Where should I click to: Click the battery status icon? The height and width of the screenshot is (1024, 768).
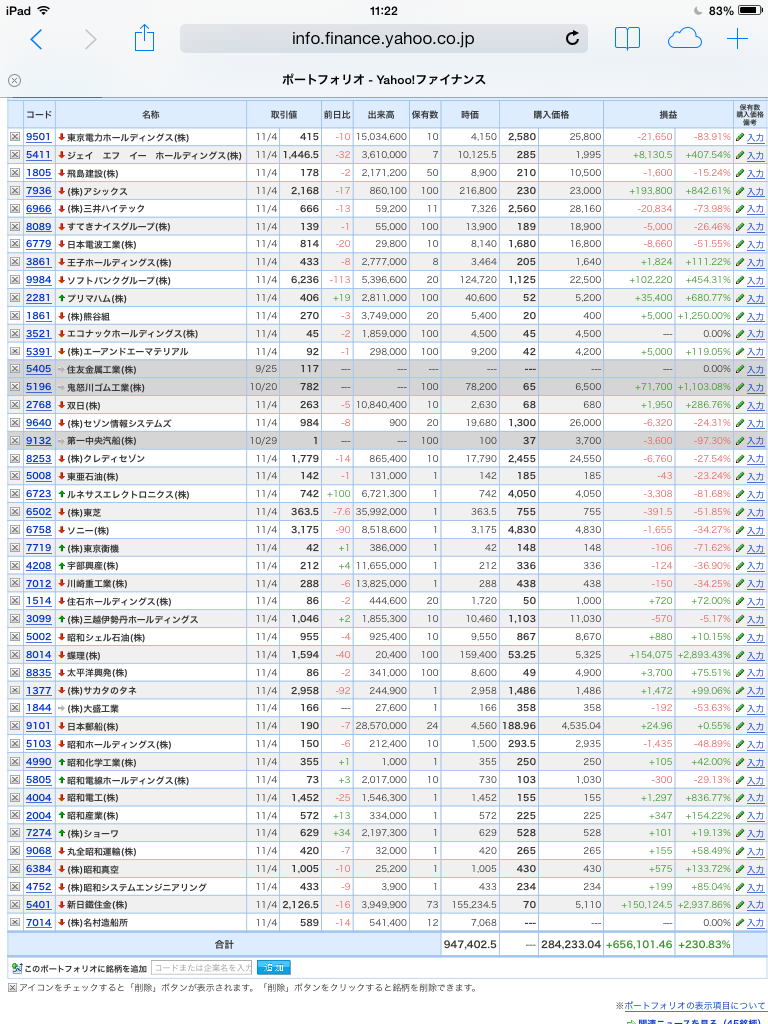tap(750, 10)
